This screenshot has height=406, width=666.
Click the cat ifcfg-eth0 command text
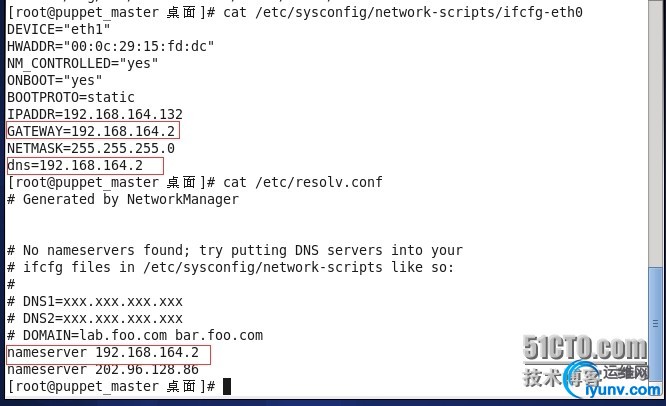pyautogui.click(x=403, y=12)
